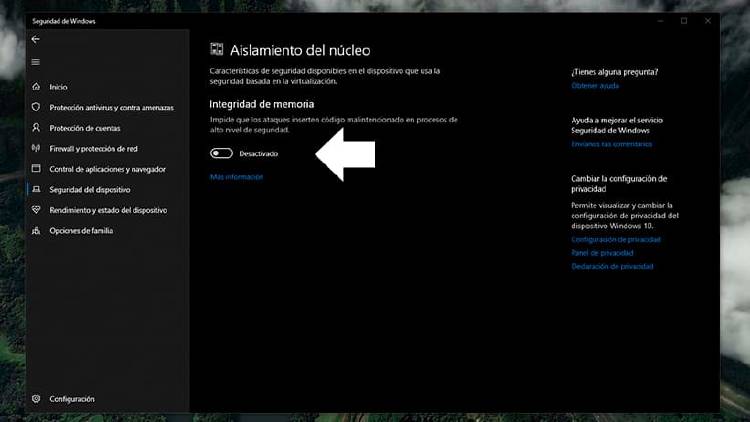The height and width of the screenshot is (422, 750).
Task: Click the core isolation chip icon
Action: point(217,49)
